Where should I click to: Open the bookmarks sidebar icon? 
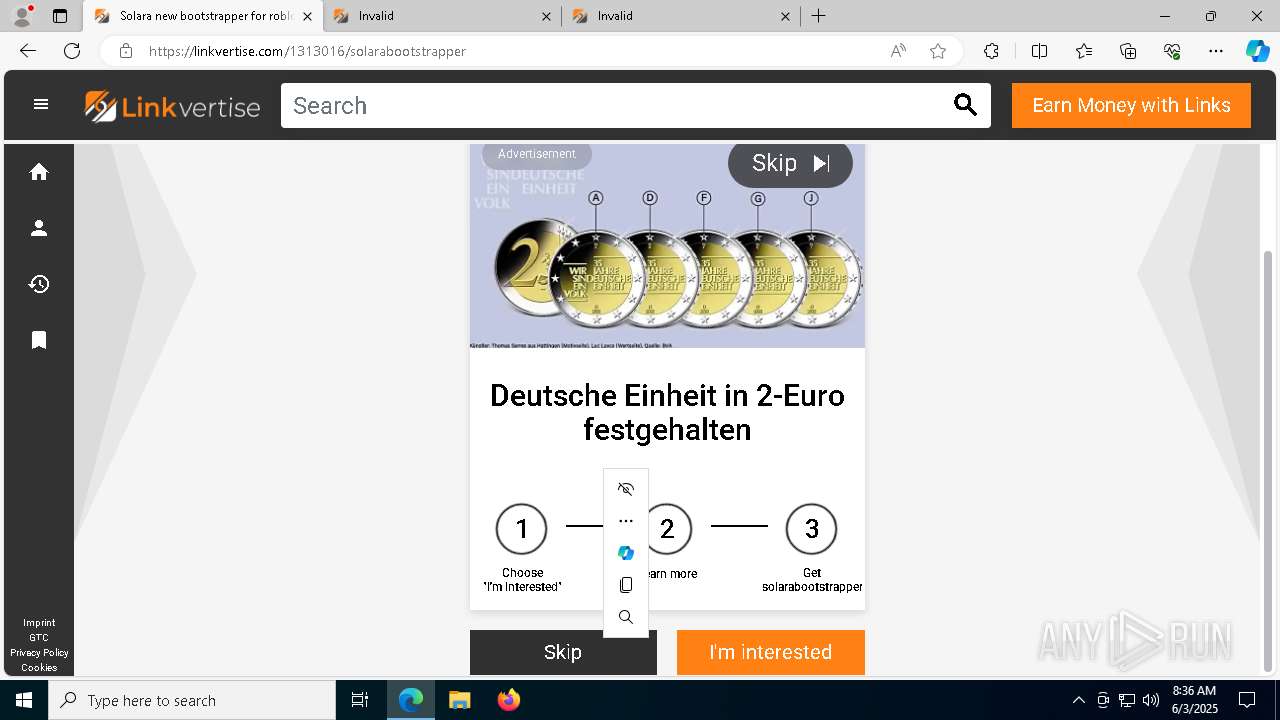tap(39, 340)
